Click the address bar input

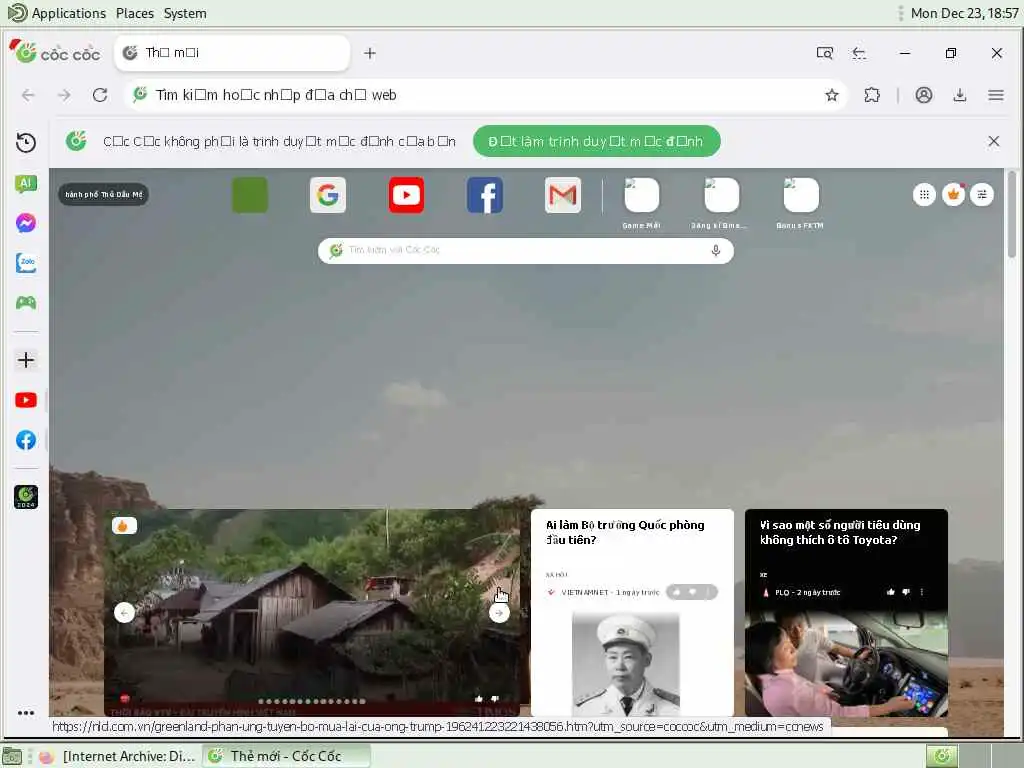[483, 95]
